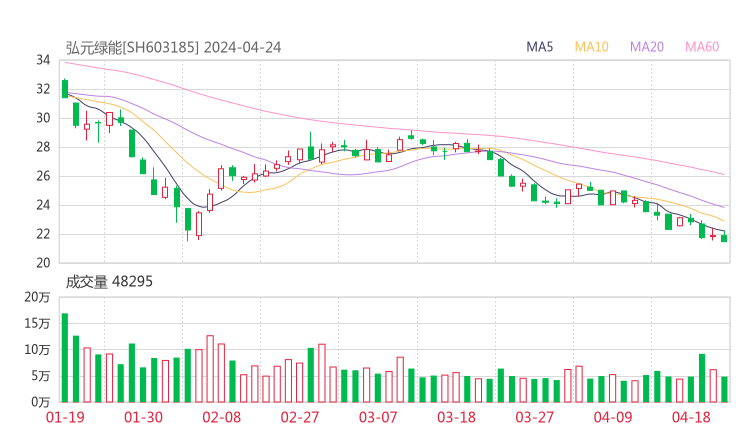Click the 10万 volume axis label
The height and width of the screenshot is (440, 740).
tap(37, 350)
